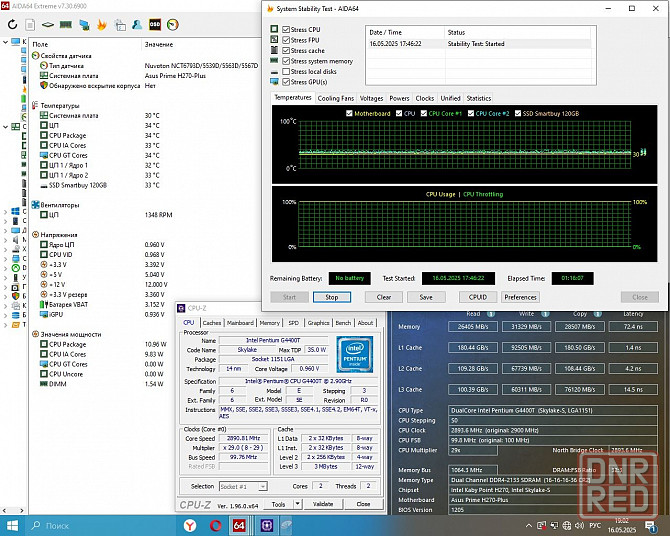670x536 pixels.
Task: Select the security shield icon in AIDA64 tree
Action: click(15, 296)
